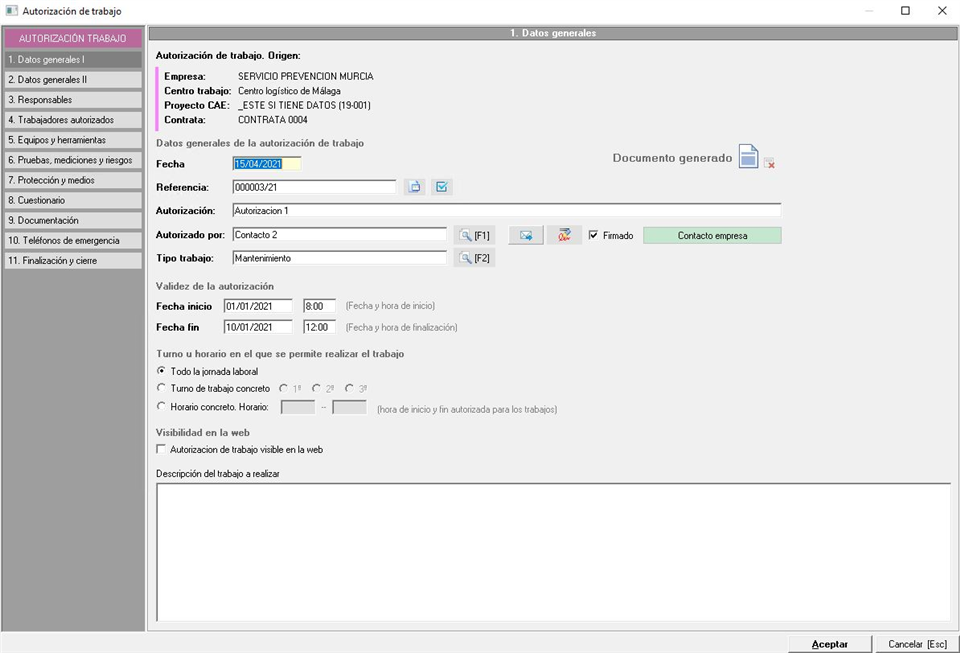Click the Cancelar [Esc] button
This screenshot has width=960, height=653.
pyautogui.click(x=916, y=644)
